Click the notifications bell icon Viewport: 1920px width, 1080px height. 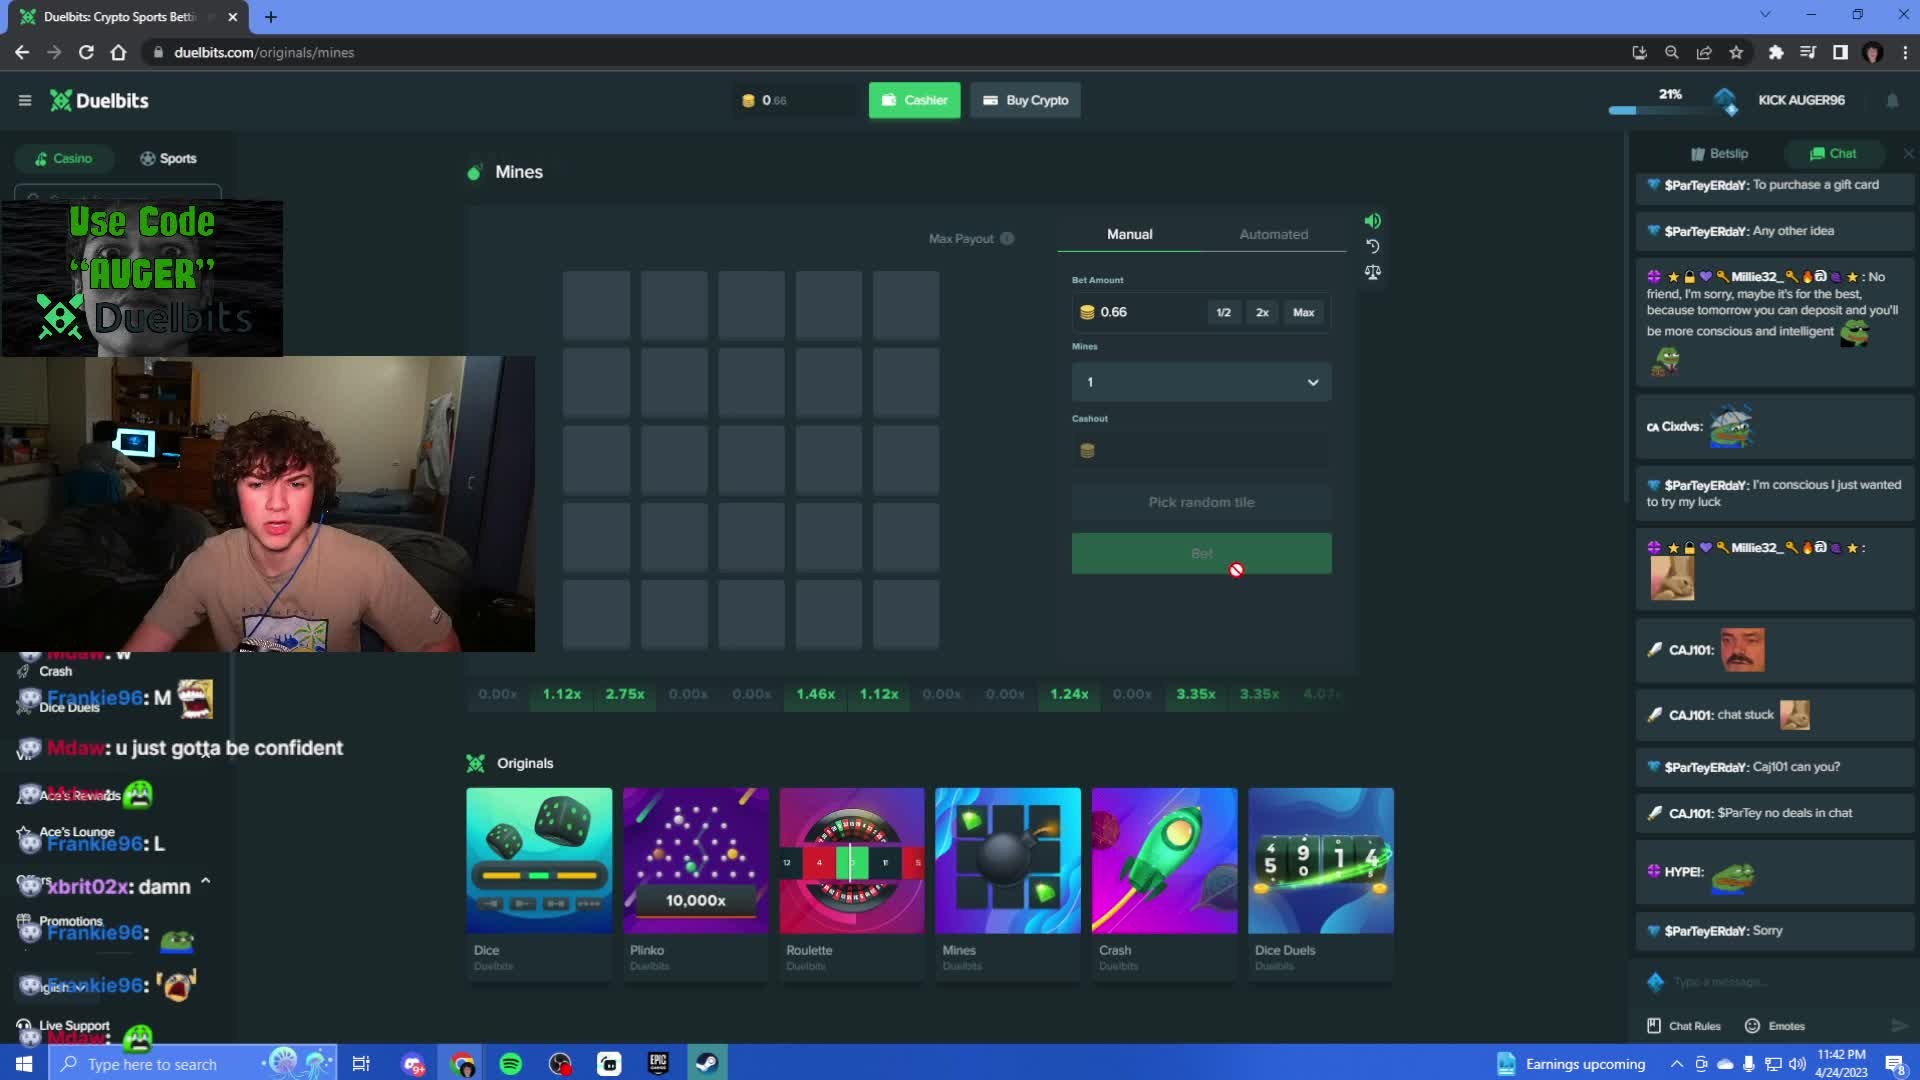tap(1892, 100)
